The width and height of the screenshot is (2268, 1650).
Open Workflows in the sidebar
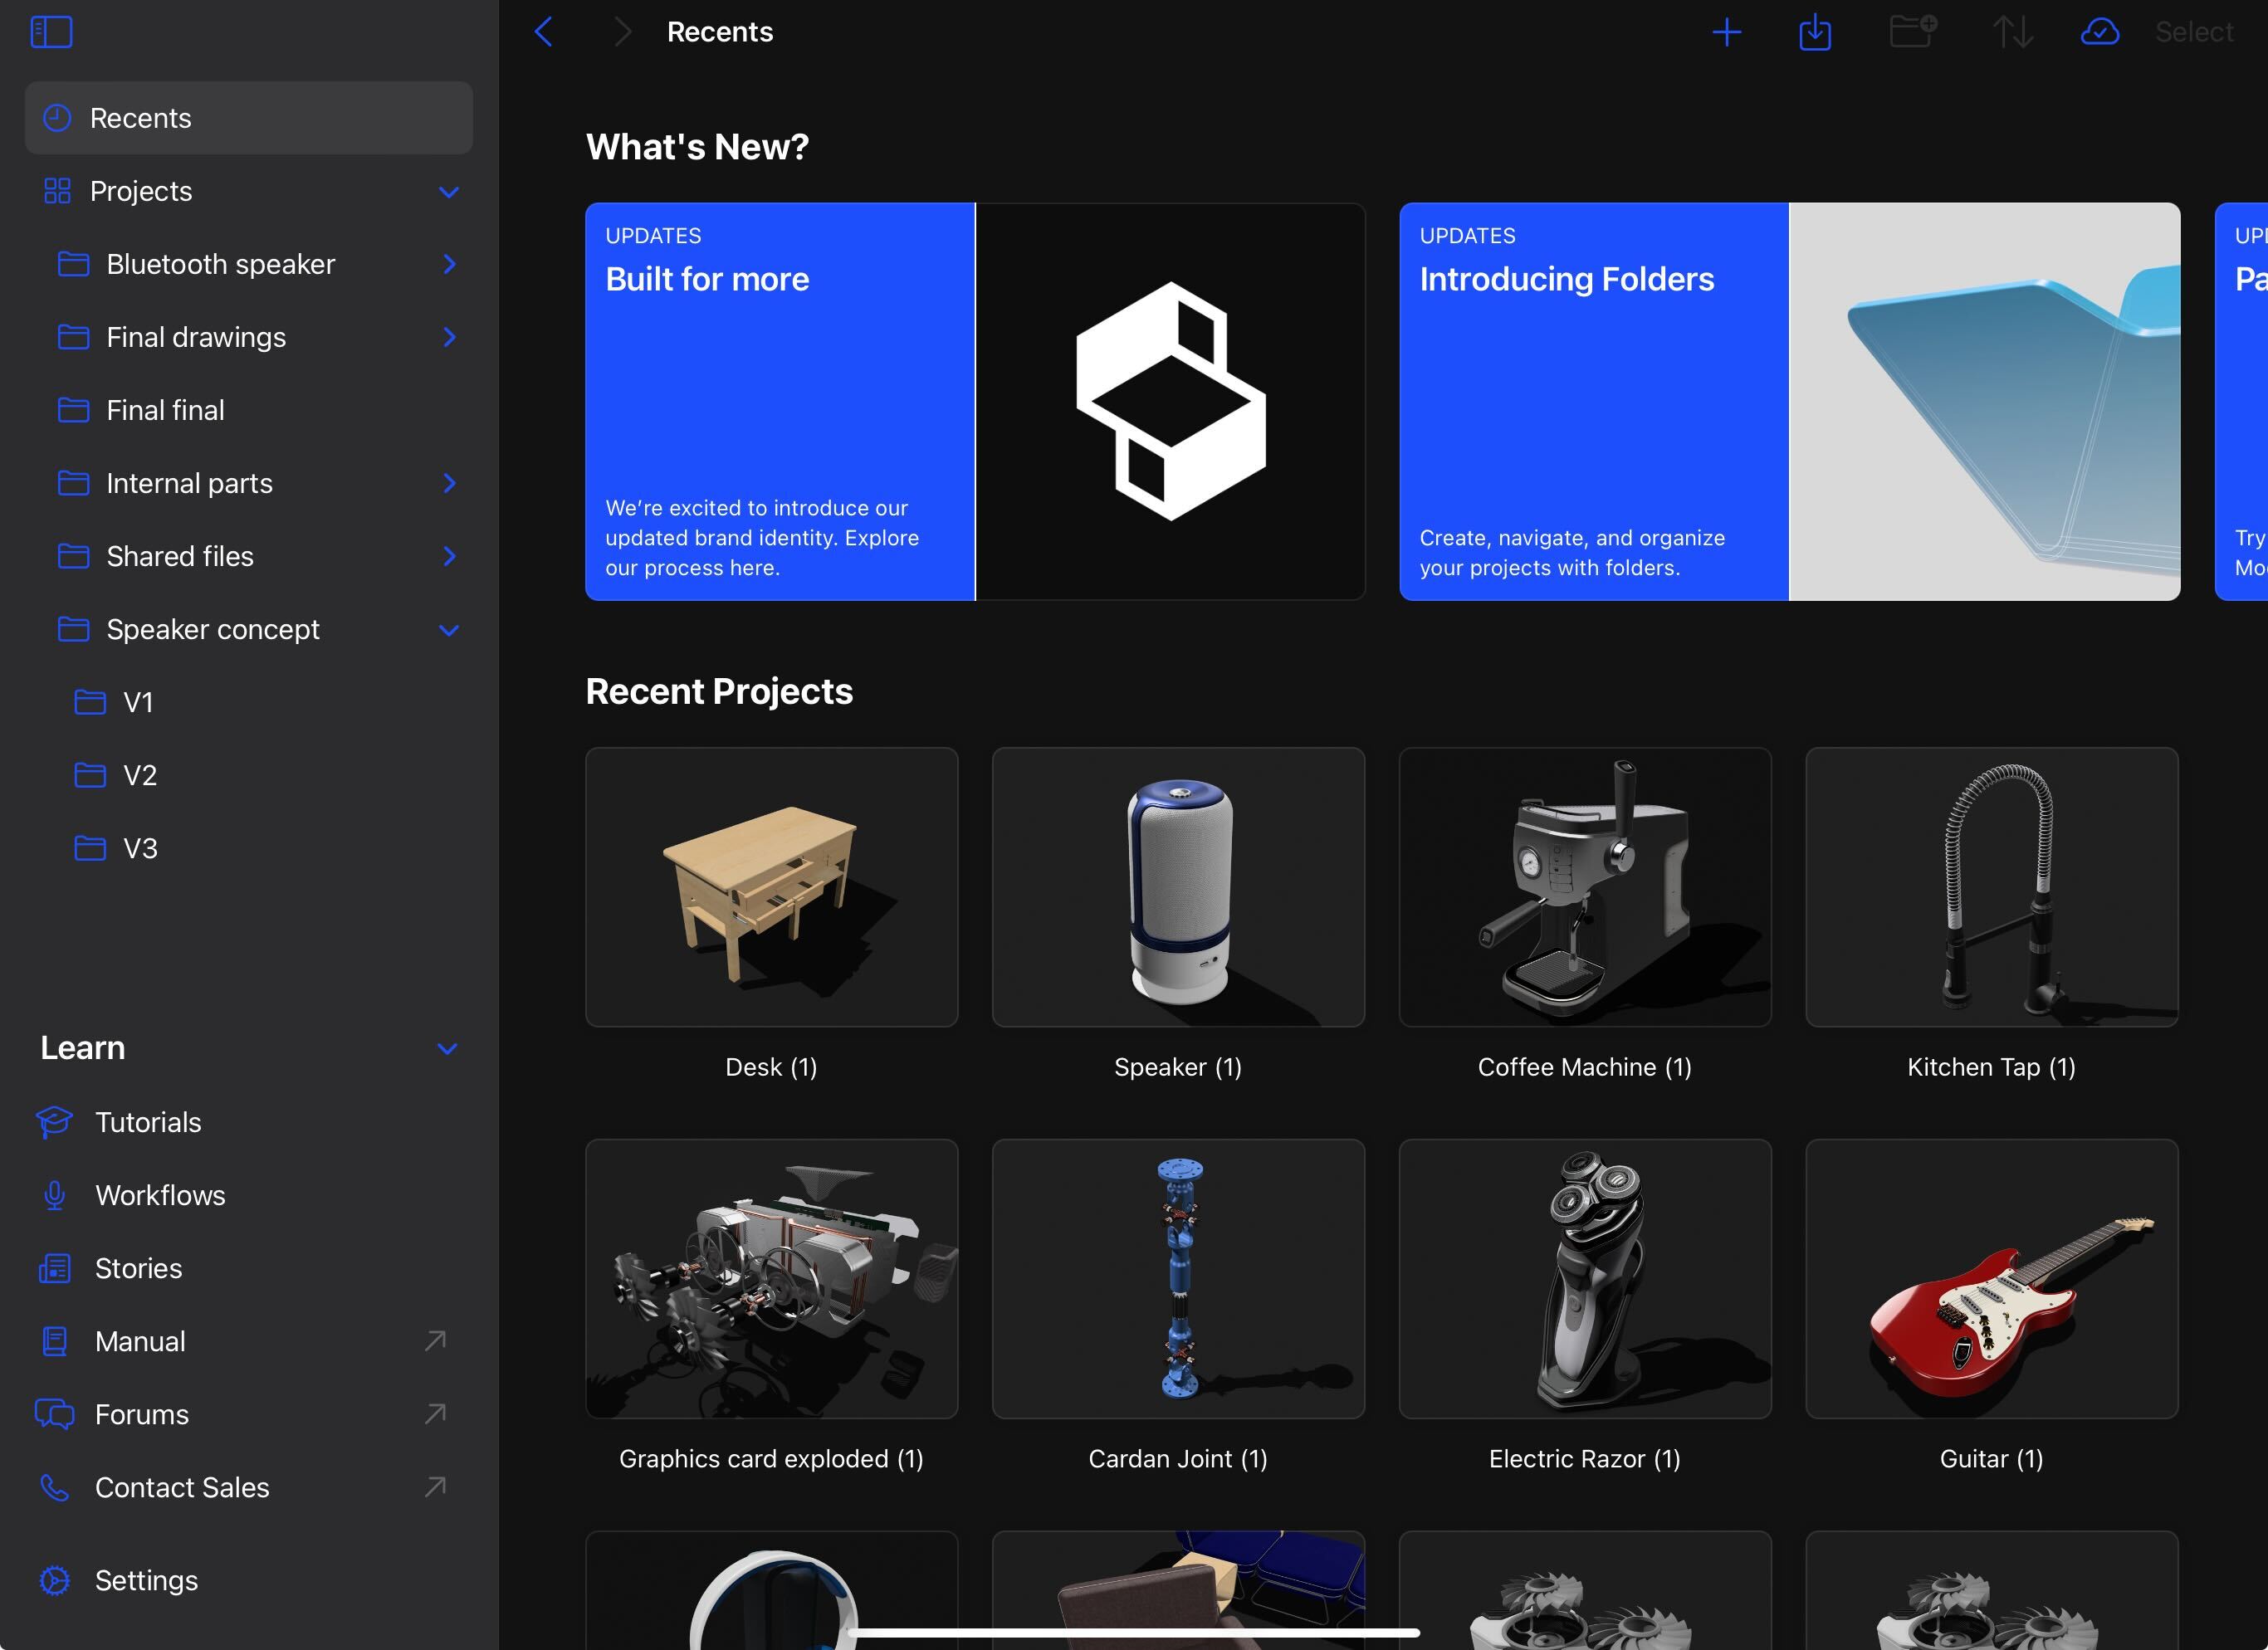pyautogui.click(x=160, y=1195)
